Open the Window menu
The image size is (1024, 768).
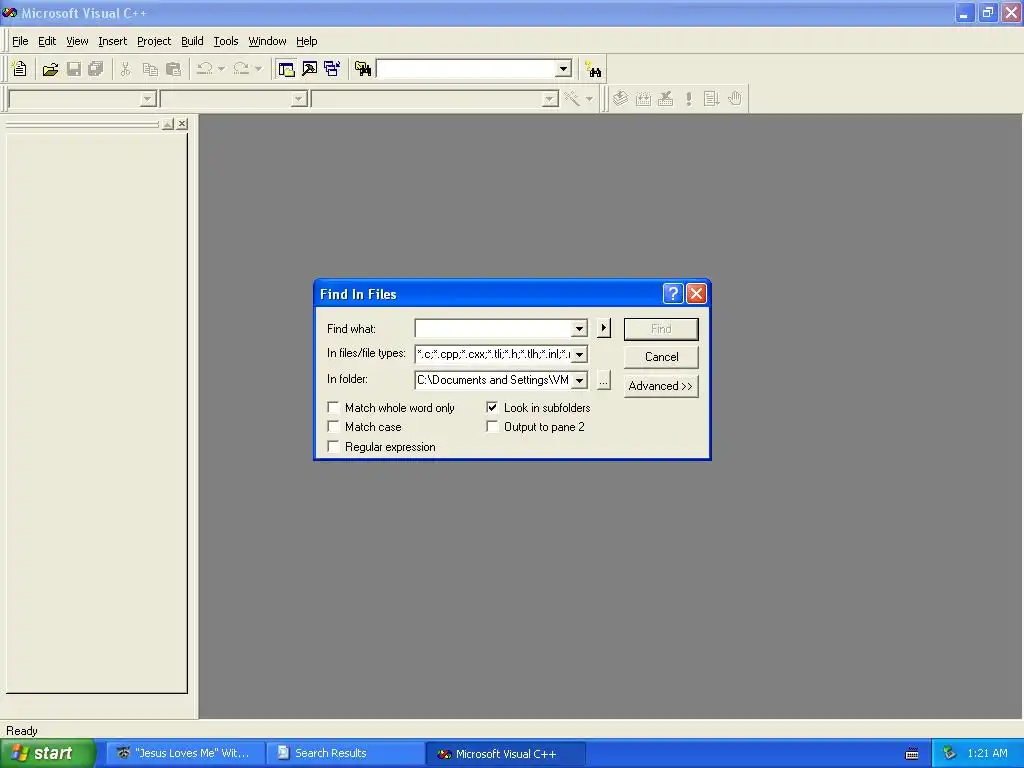click(x=267, y=41)
